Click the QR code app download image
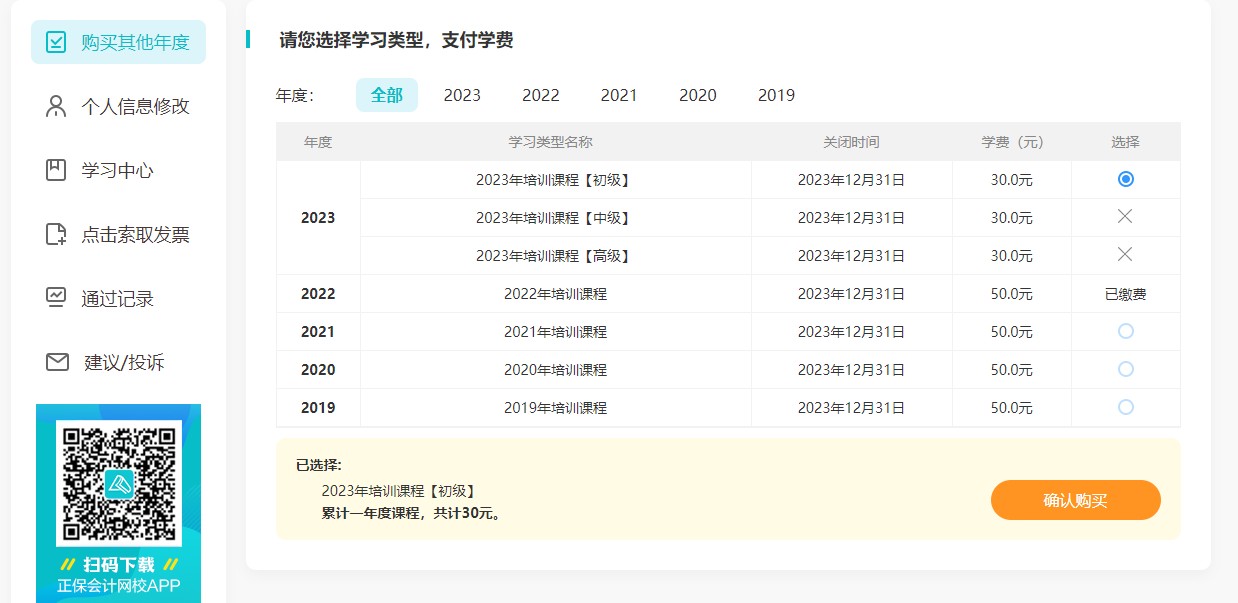Image resolution: width=1238 pixels, height=603 pixels. [118, 484]
